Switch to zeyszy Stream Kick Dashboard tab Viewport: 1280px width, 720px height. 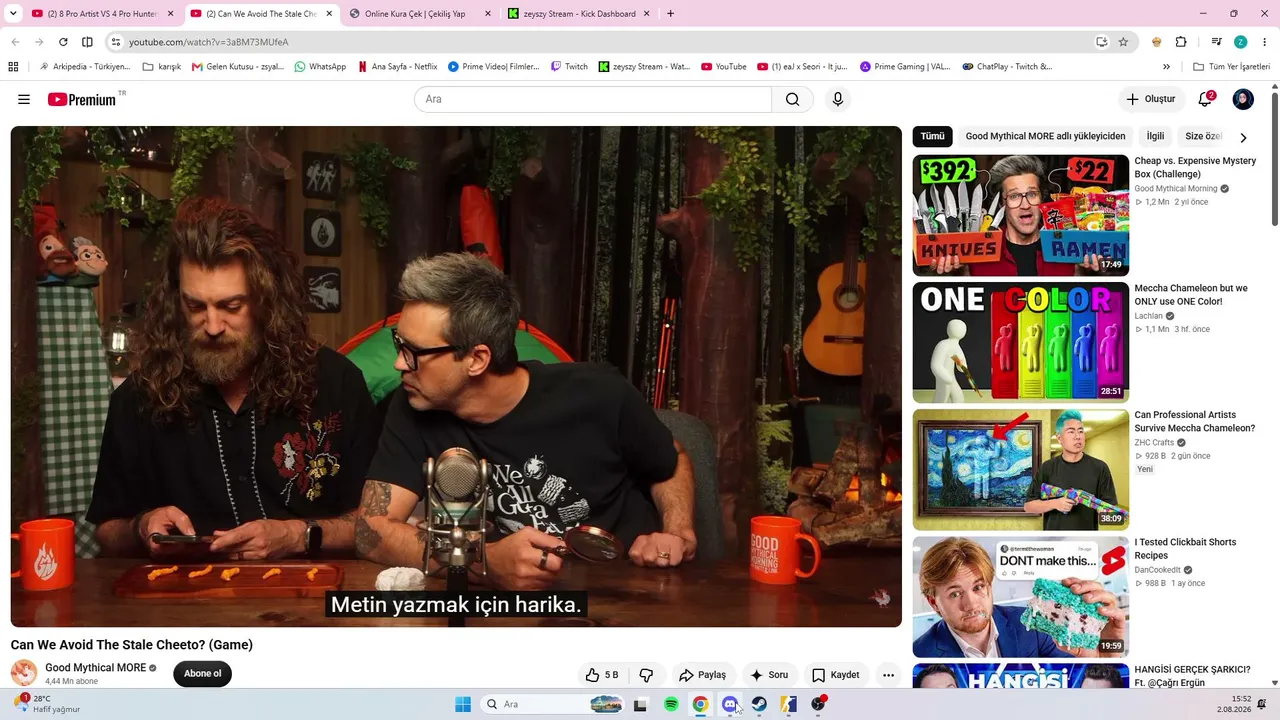coord(579,14)
